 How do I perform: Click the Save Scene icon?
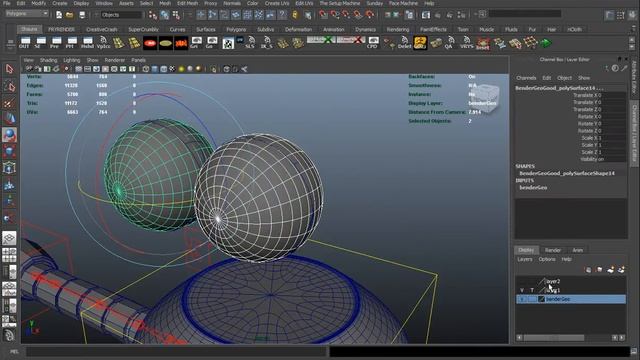pos(82,15)
